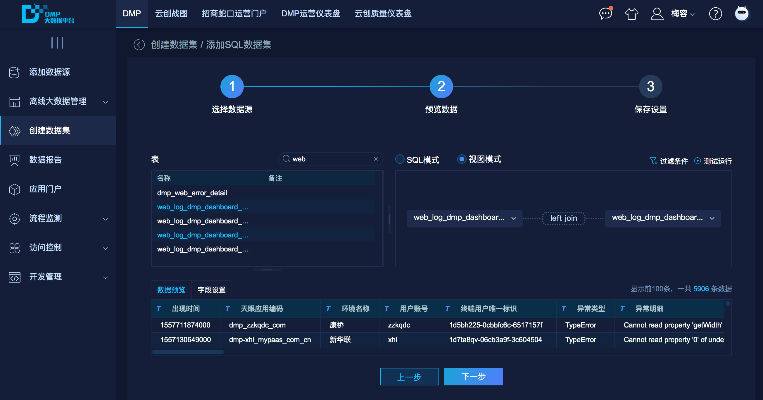Click the robot assistant avatar icon

pyautogui.click(x=742, y=14)
